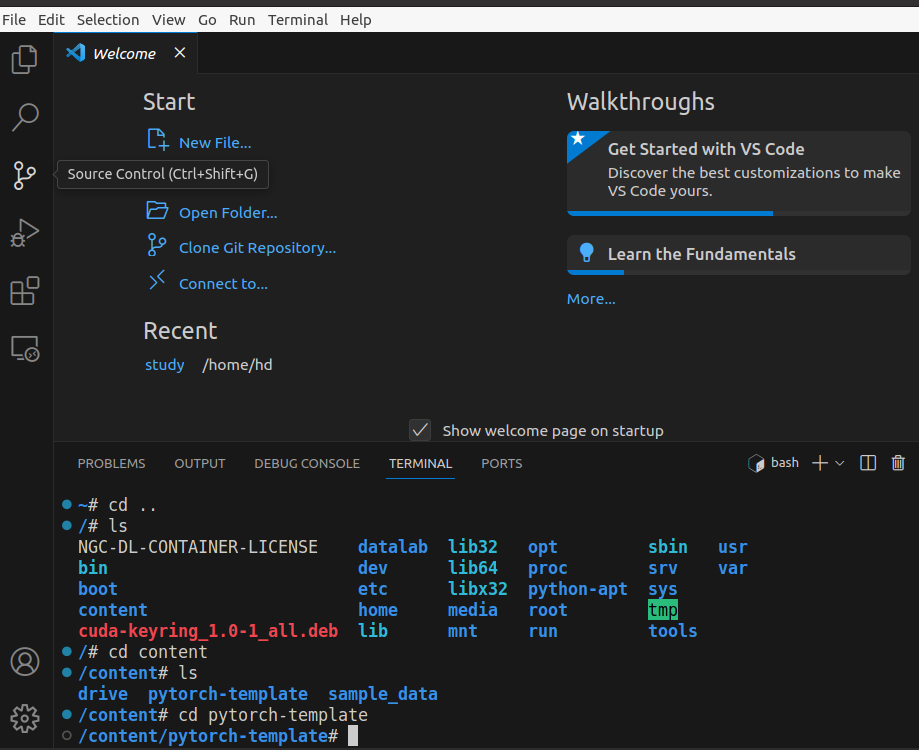The width and height of the screenshot is (919, 750).
Task: Click the terminal prompt cursor
Action: pos(353,736)
